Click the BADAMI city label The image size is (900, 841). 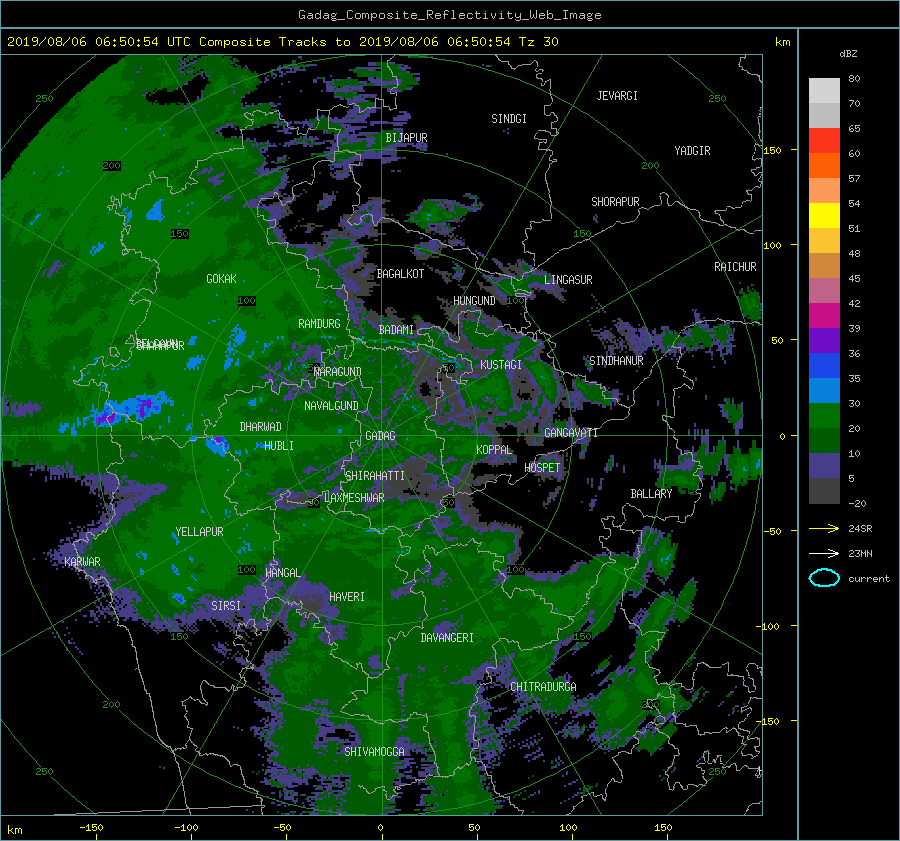(396, 330)
